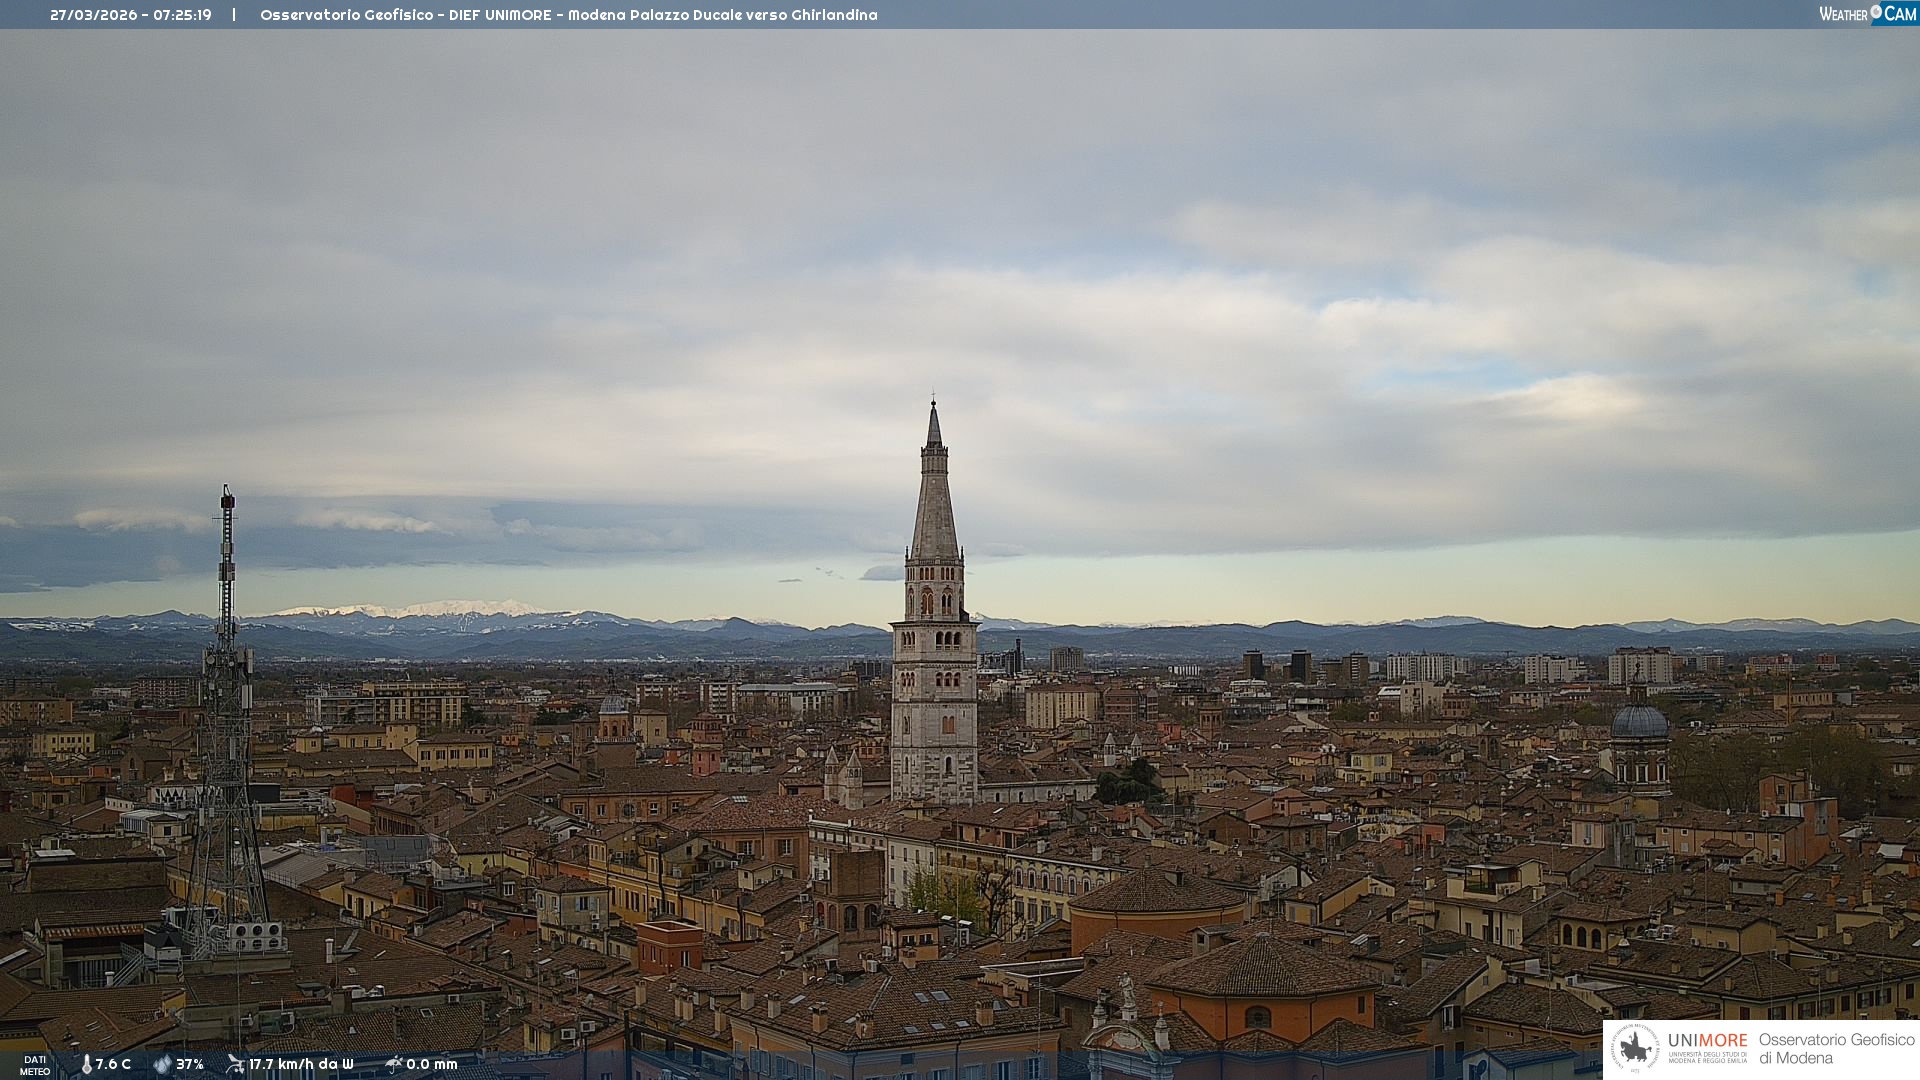Click the rain umbrella precipitation icon
1920x1080 pixels.
coord(393,1064)
